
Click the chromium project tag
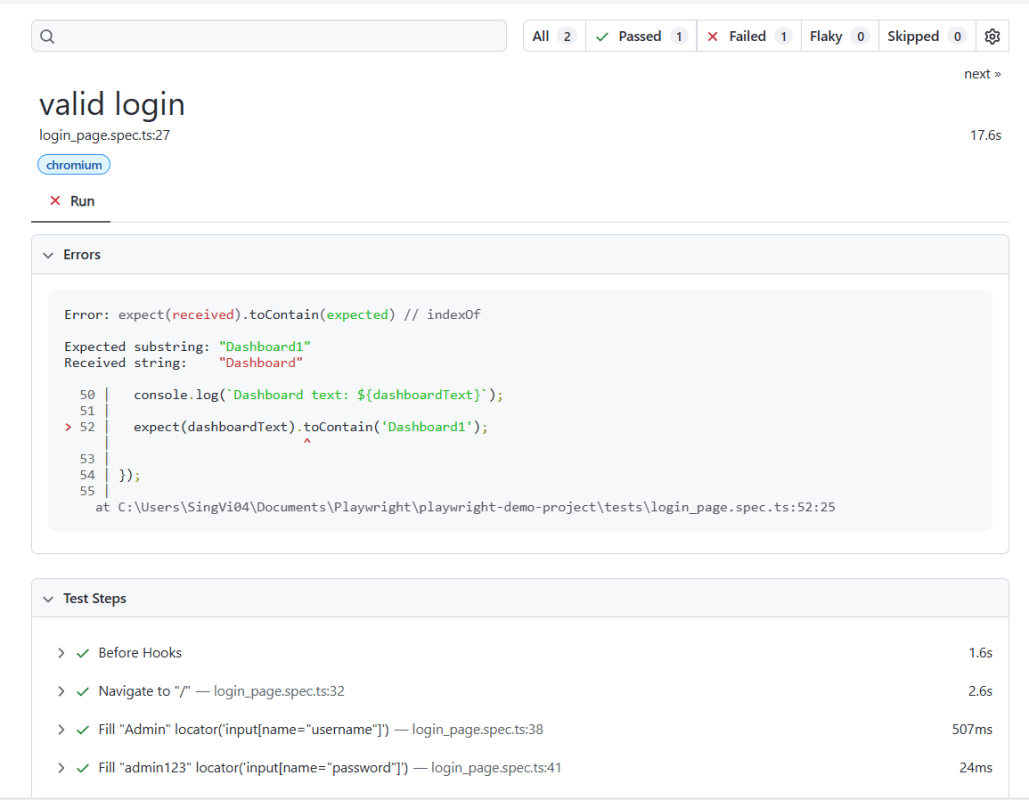(x=74, y=165)
